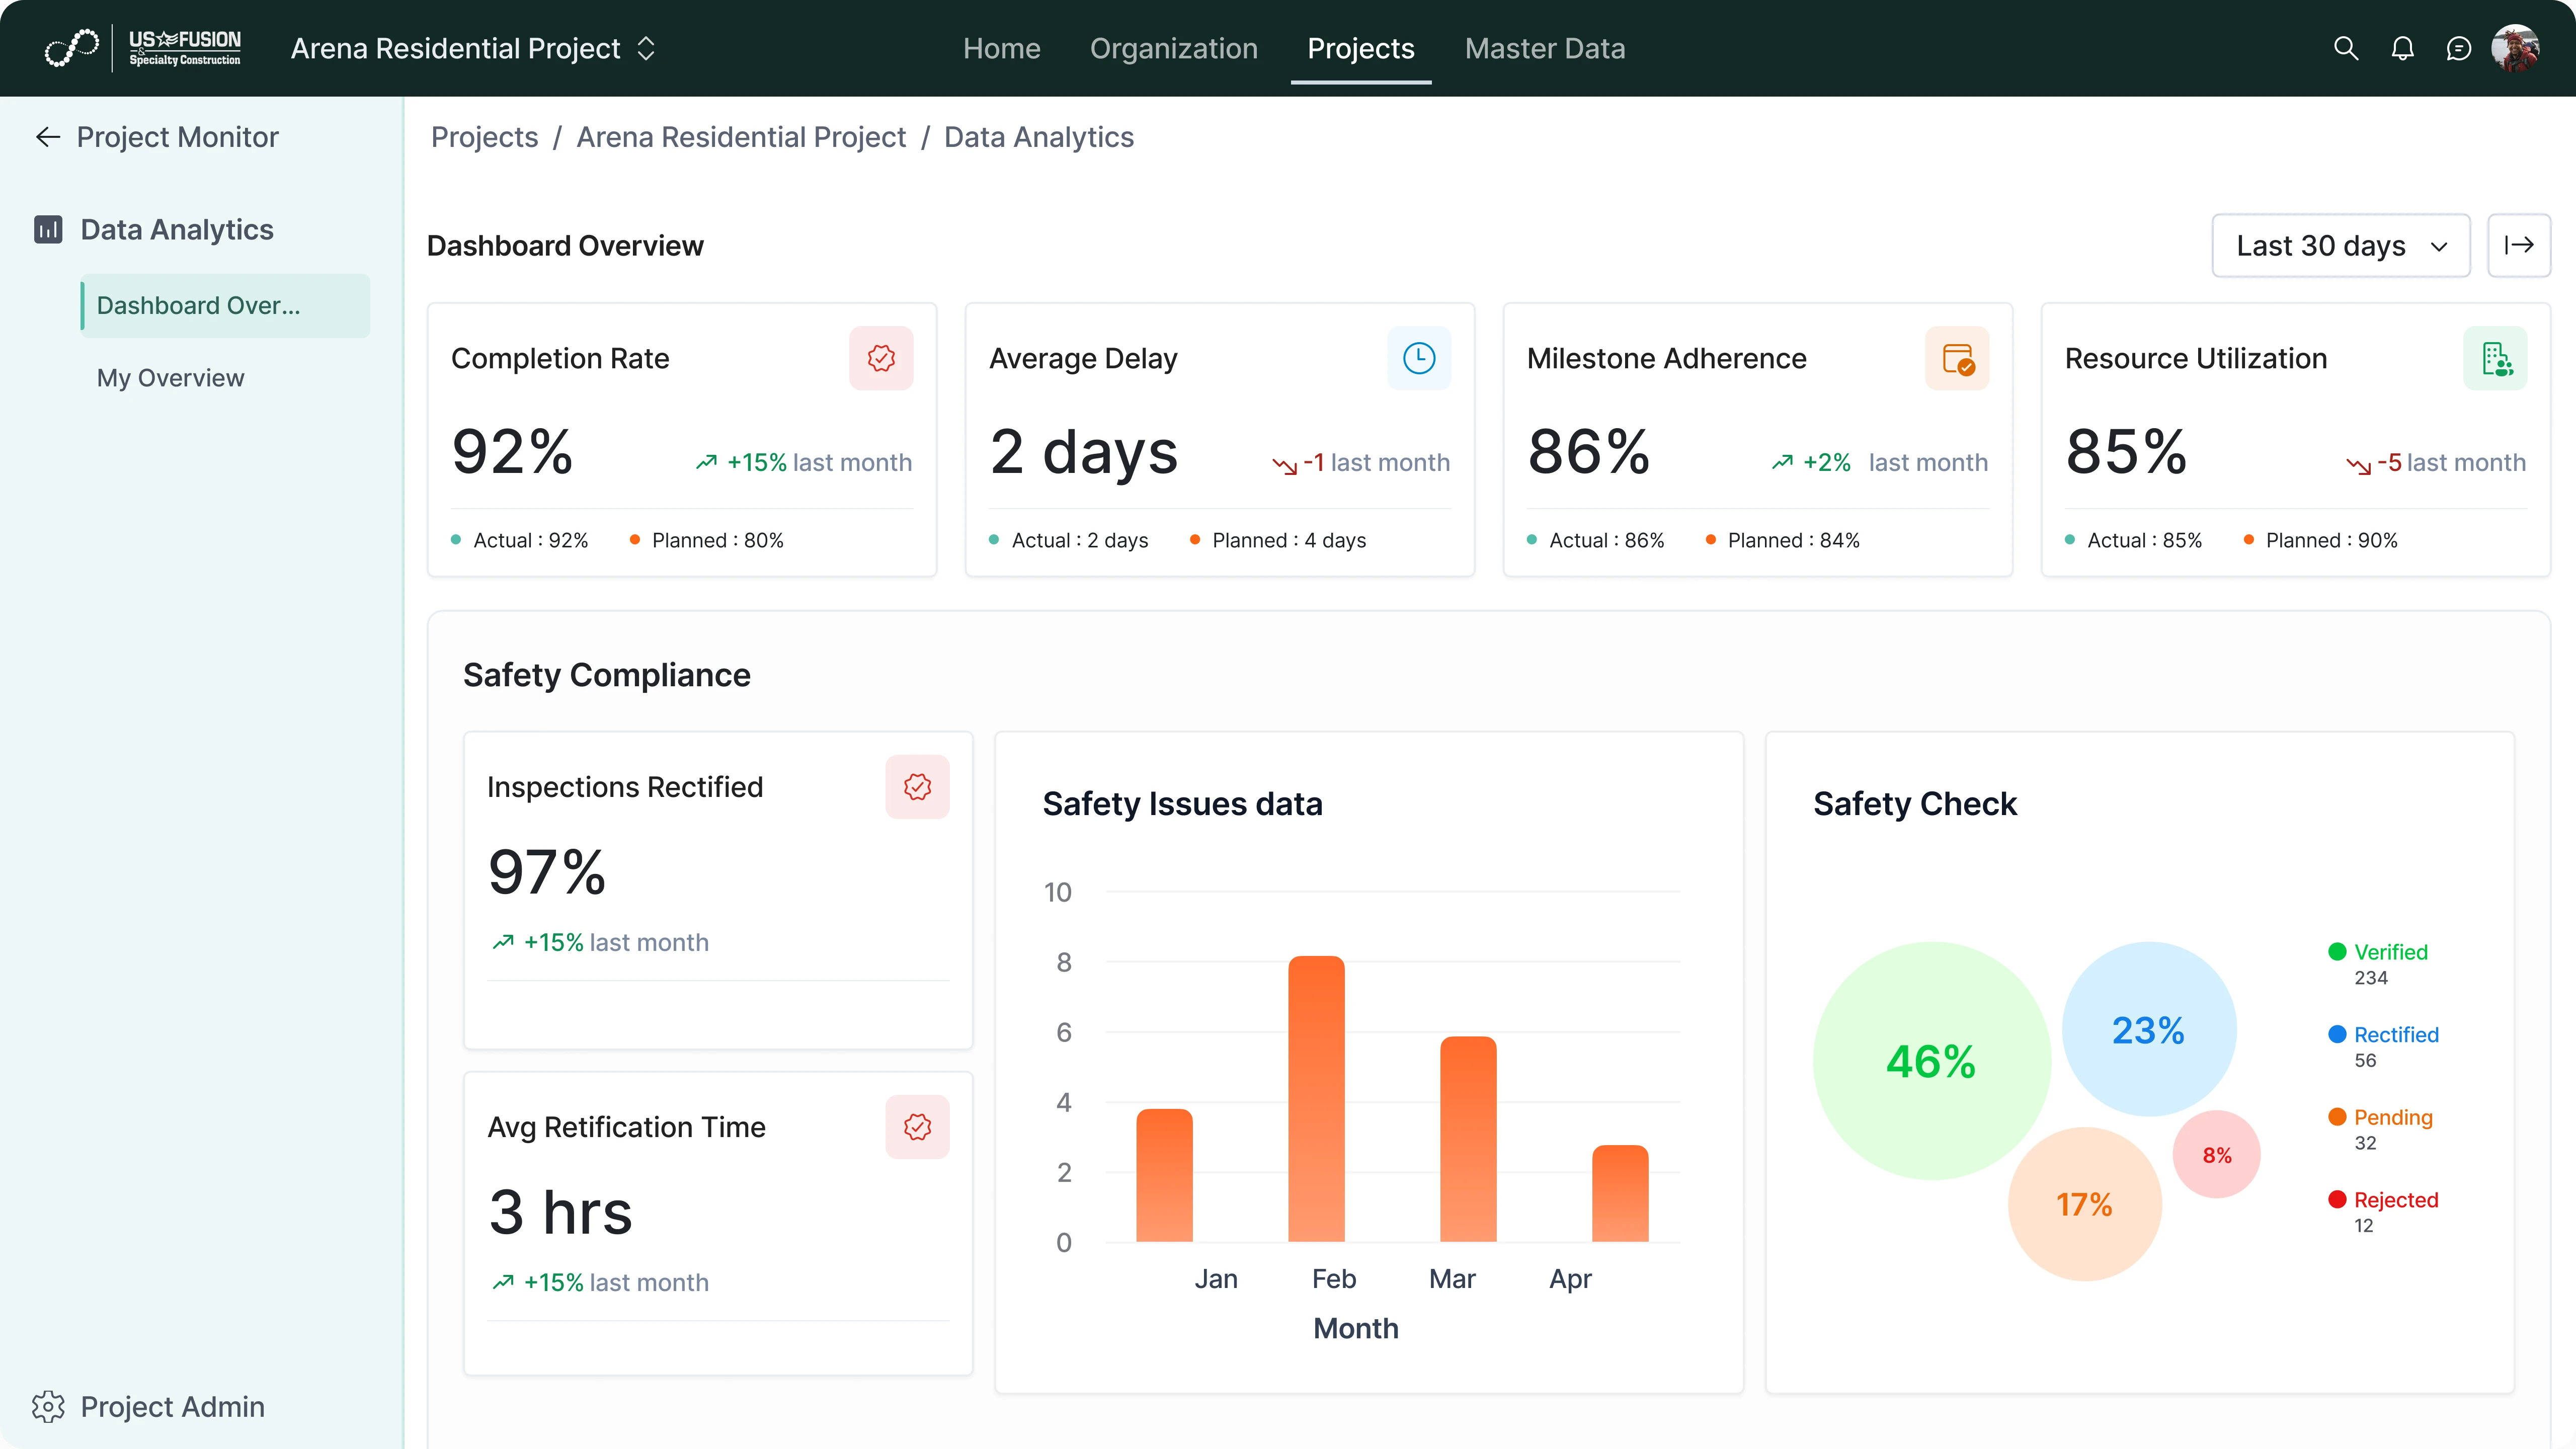The height and width of the screenshot is (1449, 2576).
Task: Select the Data Analytics sidebar icon
Action: click(x=47, y=229)
